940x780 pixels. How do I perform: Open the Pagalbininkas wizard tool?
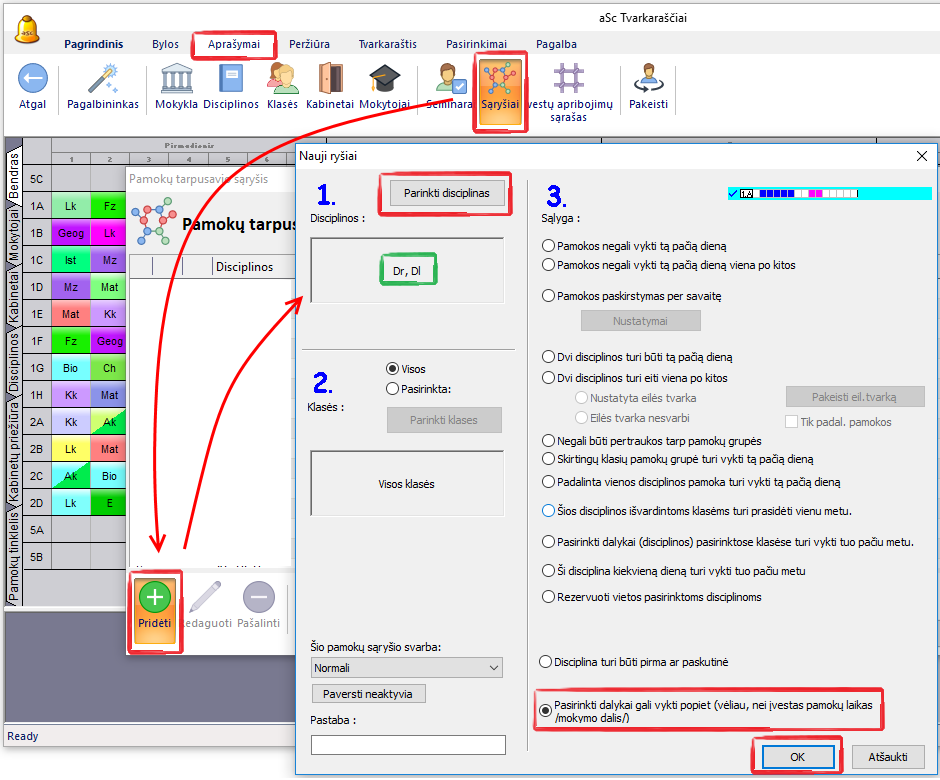click(103, 79)
